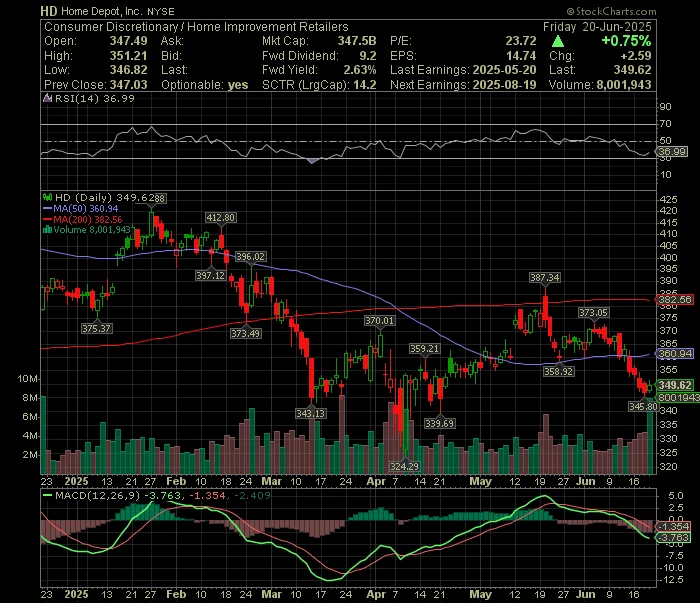Click the Fwd Yield value 2.63%
The image size is (700, 603).
coord(360,70)
